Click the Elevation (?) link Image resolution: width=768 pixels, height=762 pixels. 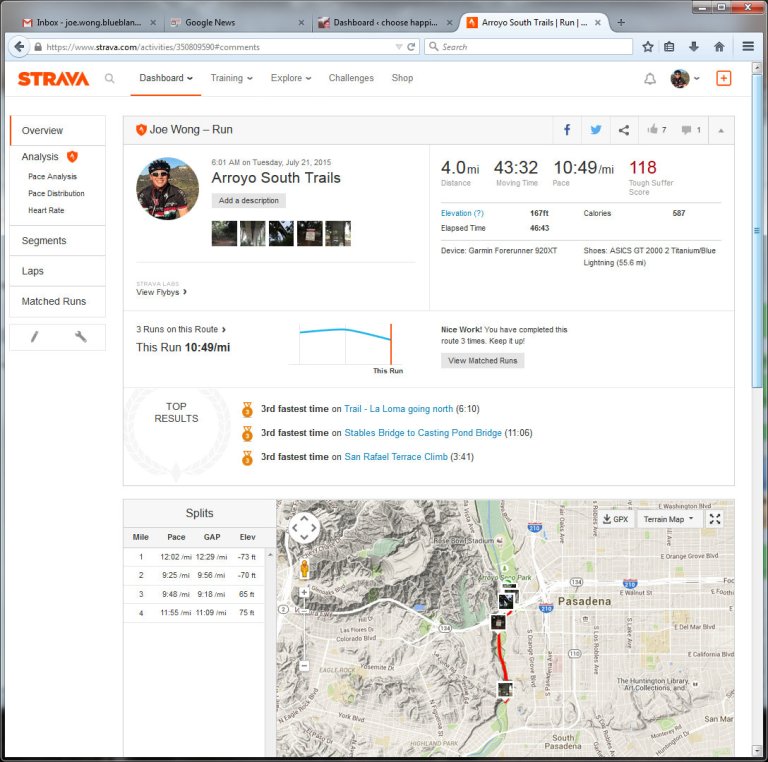pyautogui.click(x=462, y=213)
